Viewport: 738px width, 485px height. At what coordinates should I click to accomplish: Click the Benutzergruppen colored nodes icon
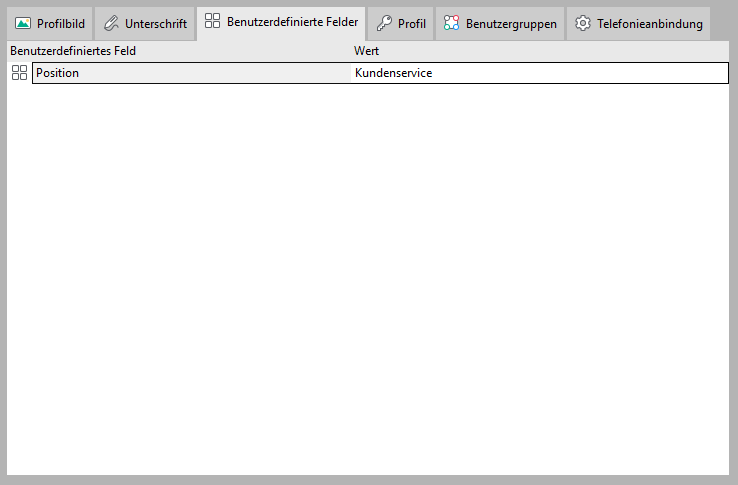click(x=451, y=23)
